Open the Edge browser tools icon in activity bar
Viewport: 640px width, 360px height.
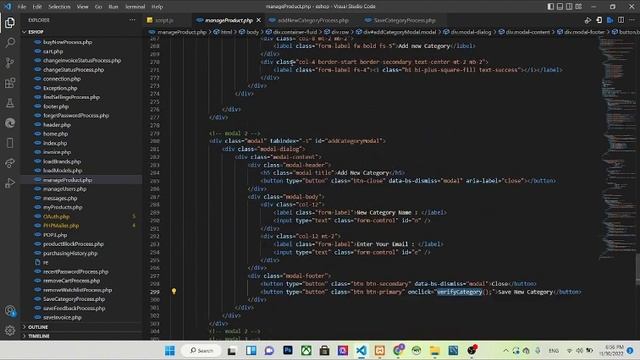pyautogui.click(x=10, y=123)
